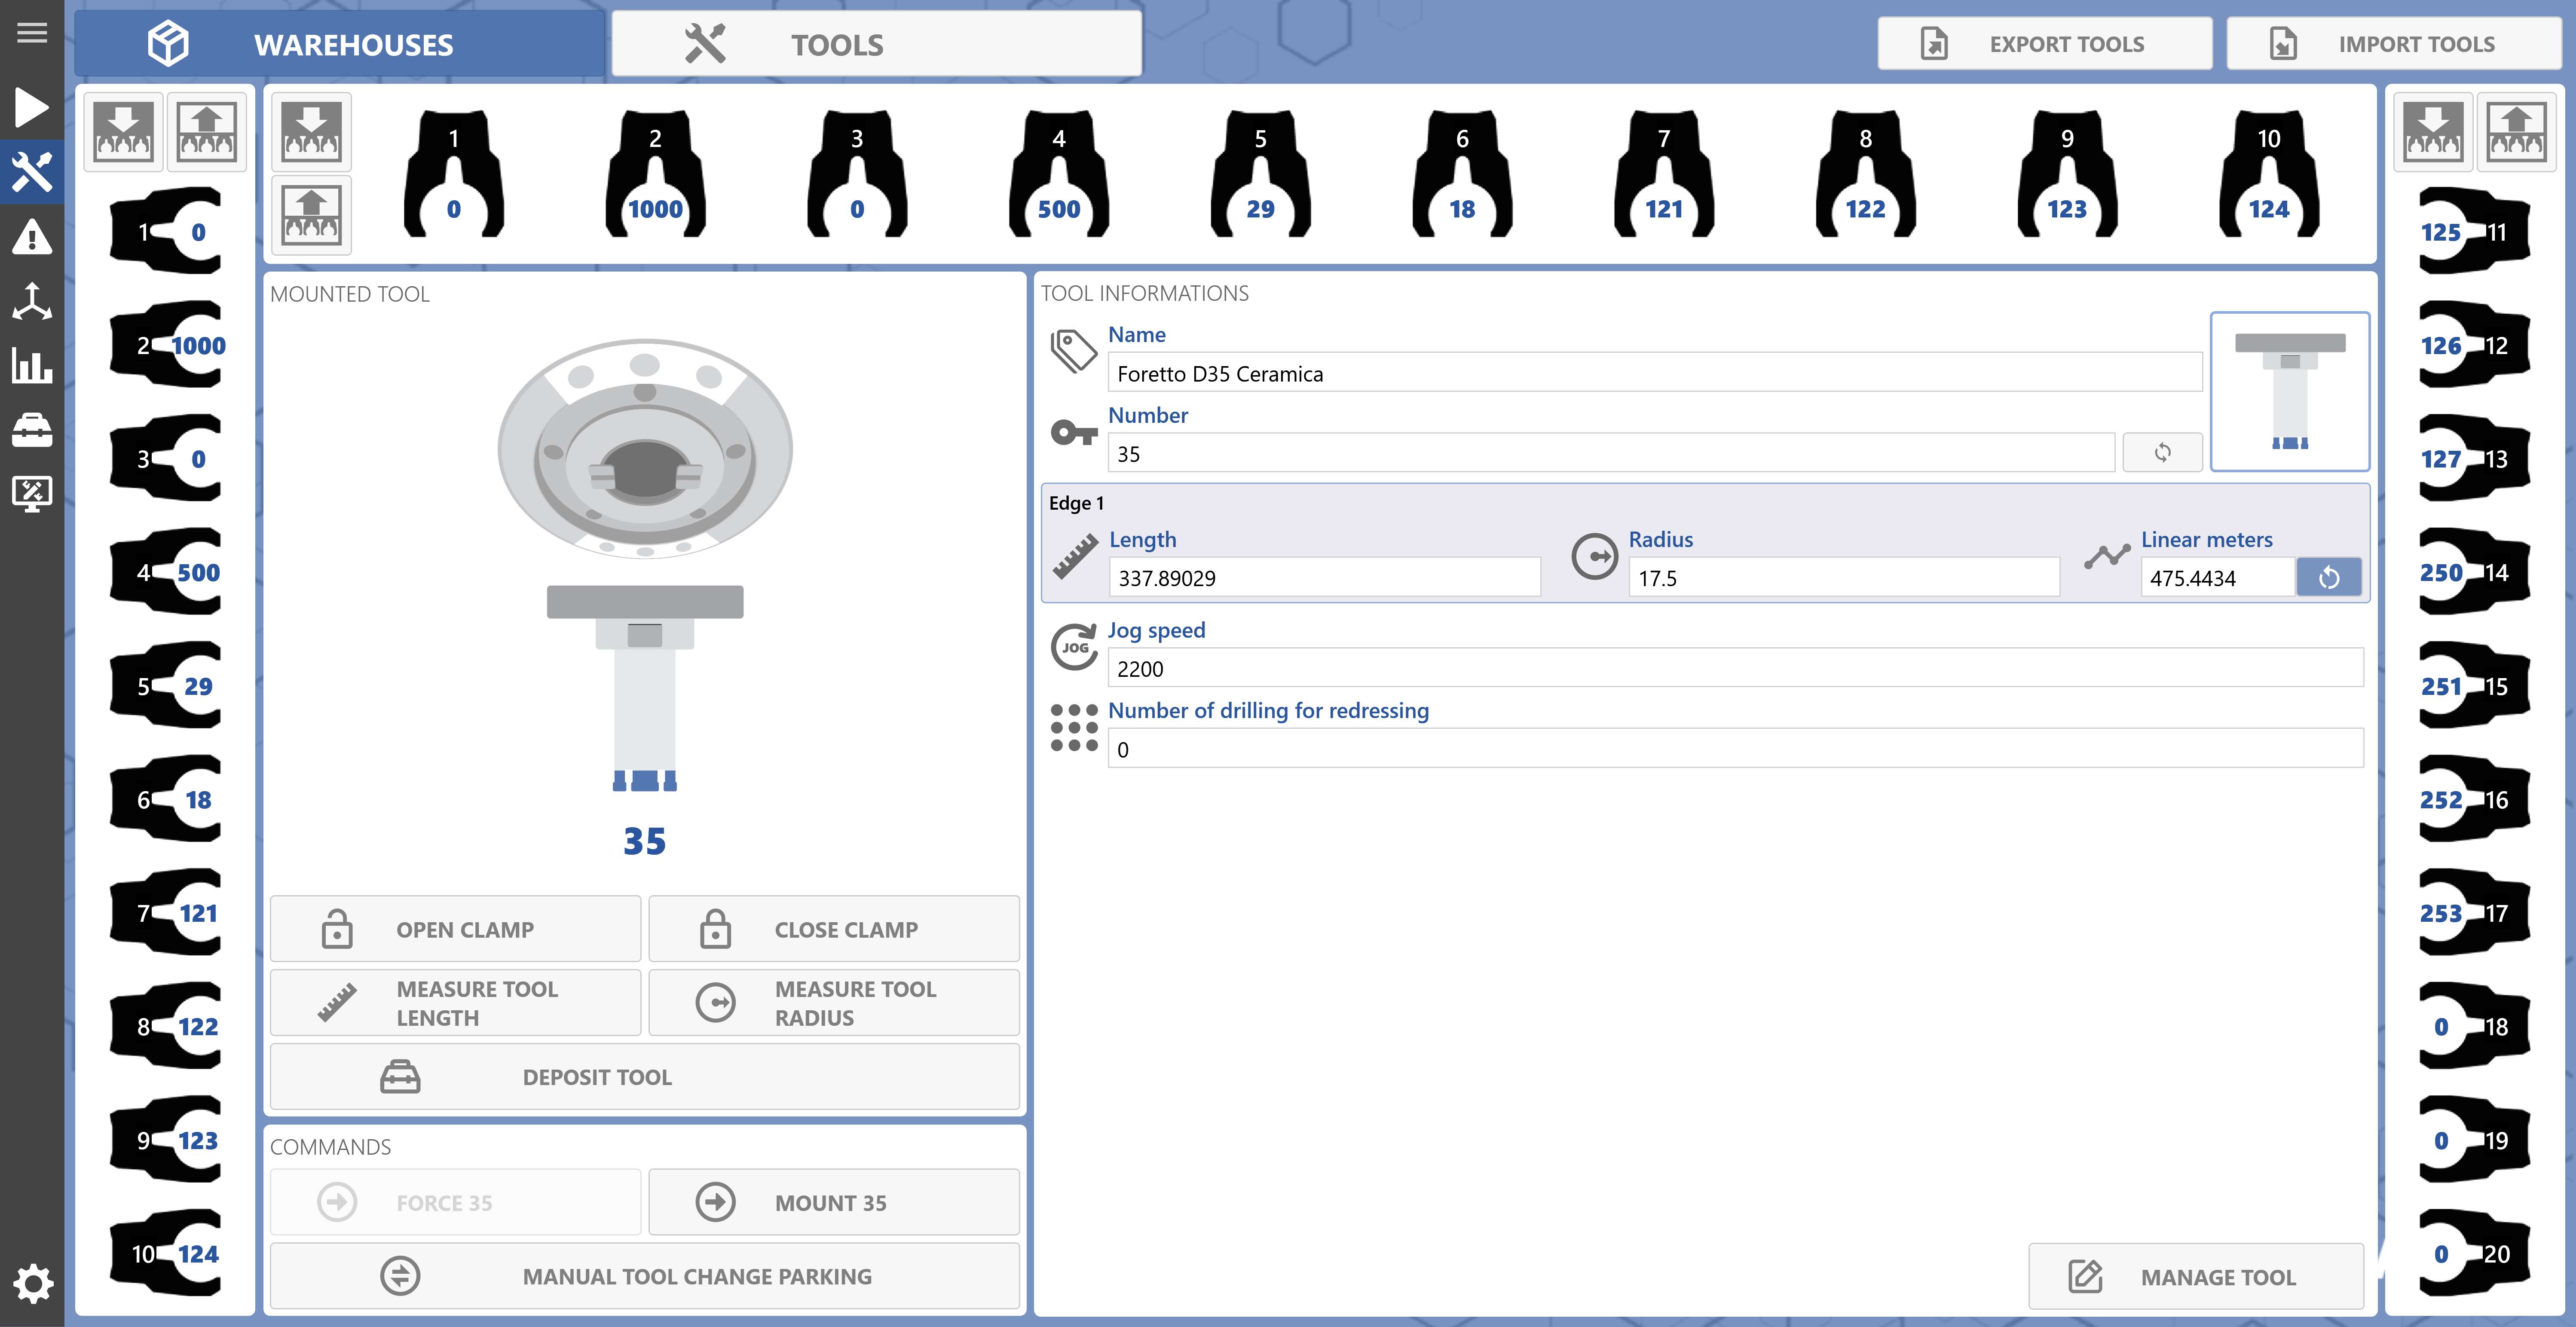Select right warehouse slot 14 with tool 250
This screenshot has width=2576, height=1327.
pos(2474,572)
